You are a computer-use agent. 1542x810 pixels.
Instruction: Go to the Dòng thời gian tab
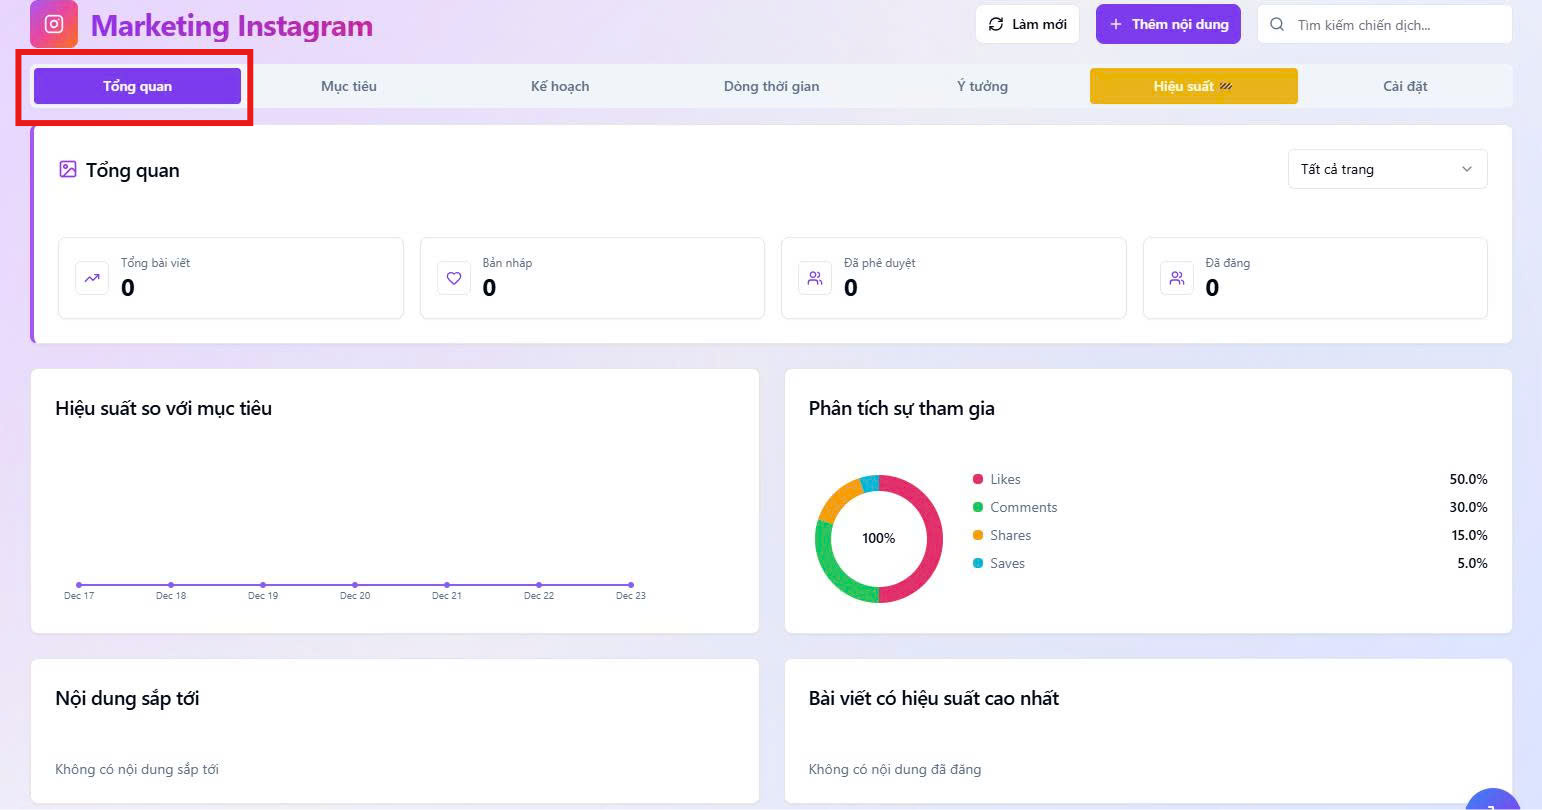[771, 86]
